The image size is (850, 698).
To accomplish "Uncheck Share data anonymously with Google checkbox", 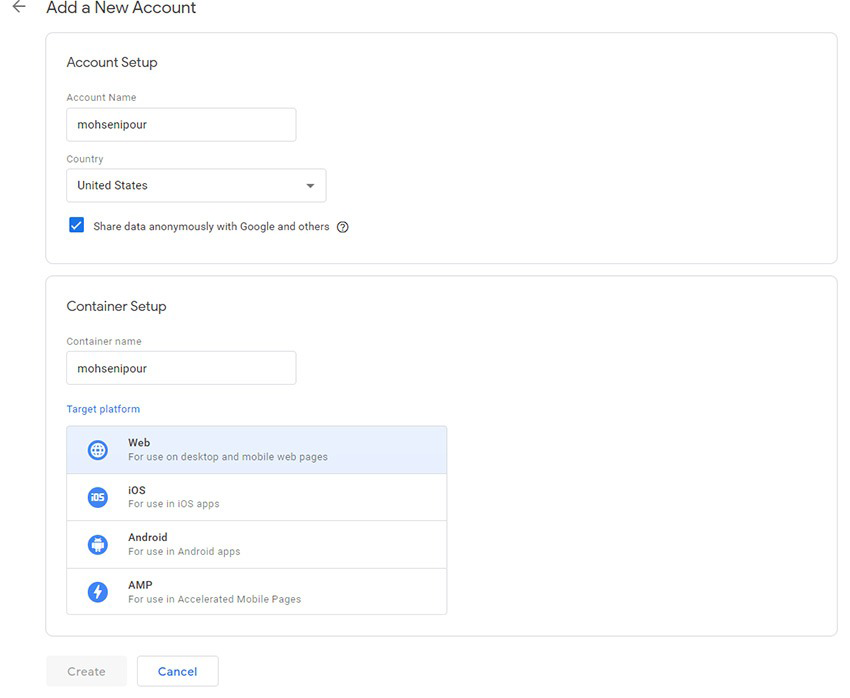I will pos(76,225).
